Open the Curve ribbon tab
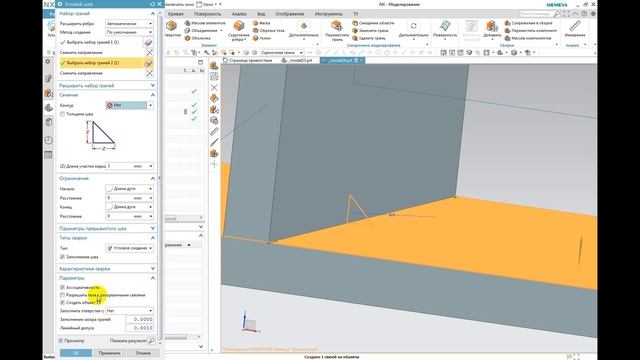Screen dimensions: 640x360 click(176, 14)
